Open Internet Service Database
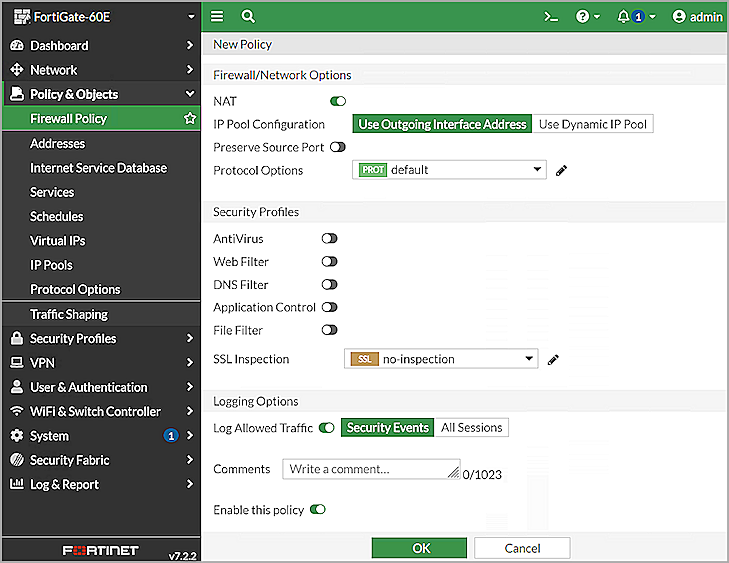 (x=99, y=167)
